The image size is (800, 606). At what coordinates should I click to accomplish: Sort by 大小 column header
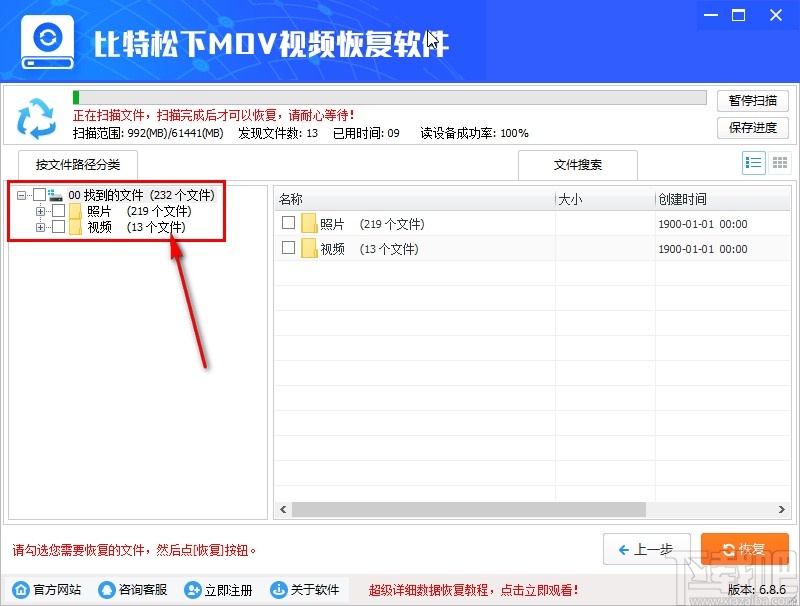(605, 199)
